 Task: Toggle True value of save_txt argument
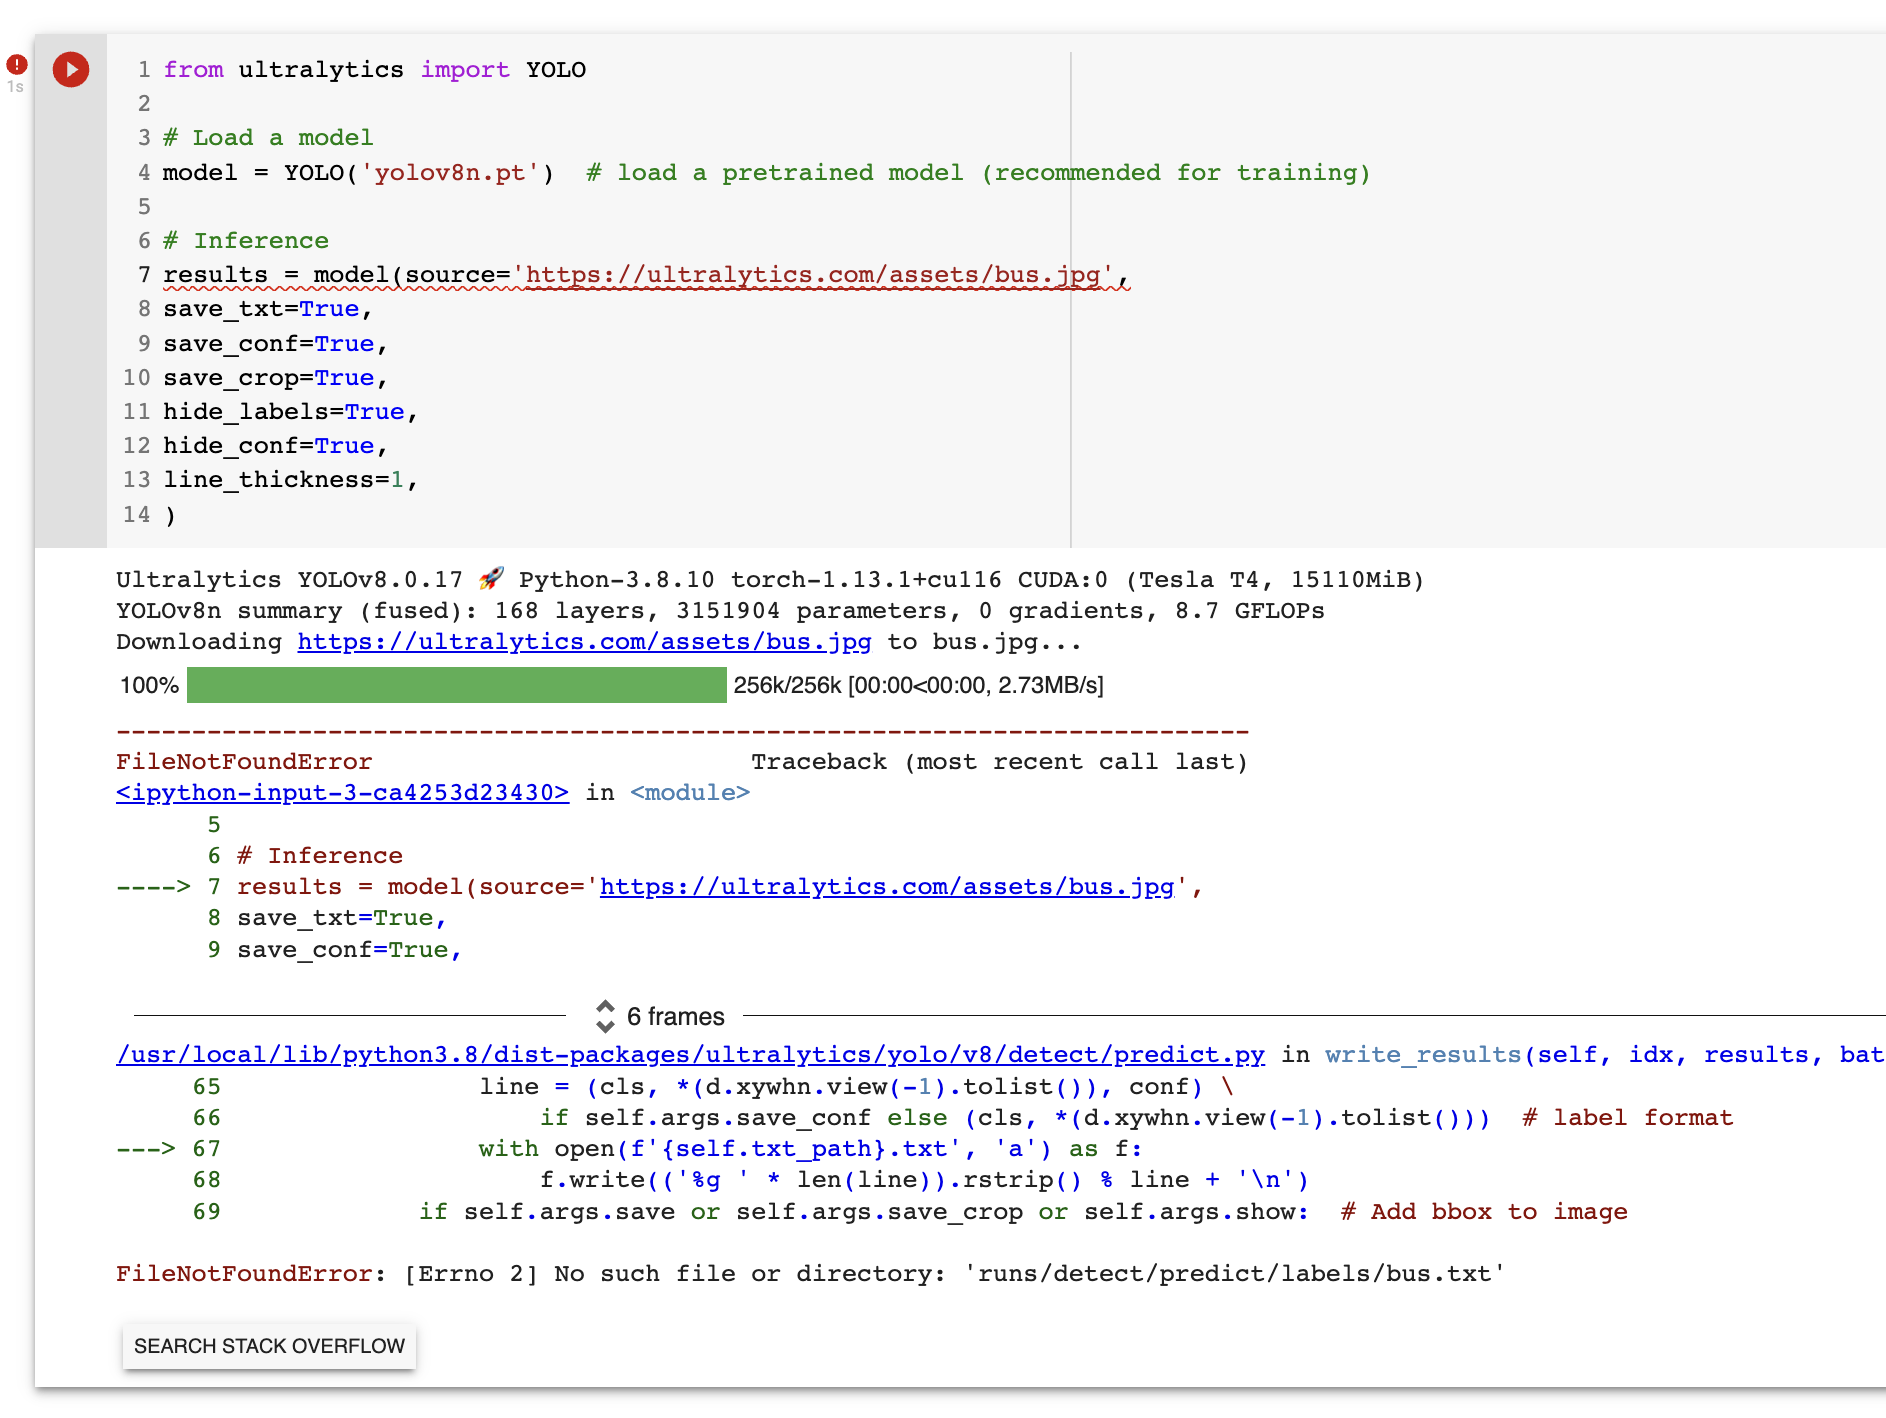point(330,308)
